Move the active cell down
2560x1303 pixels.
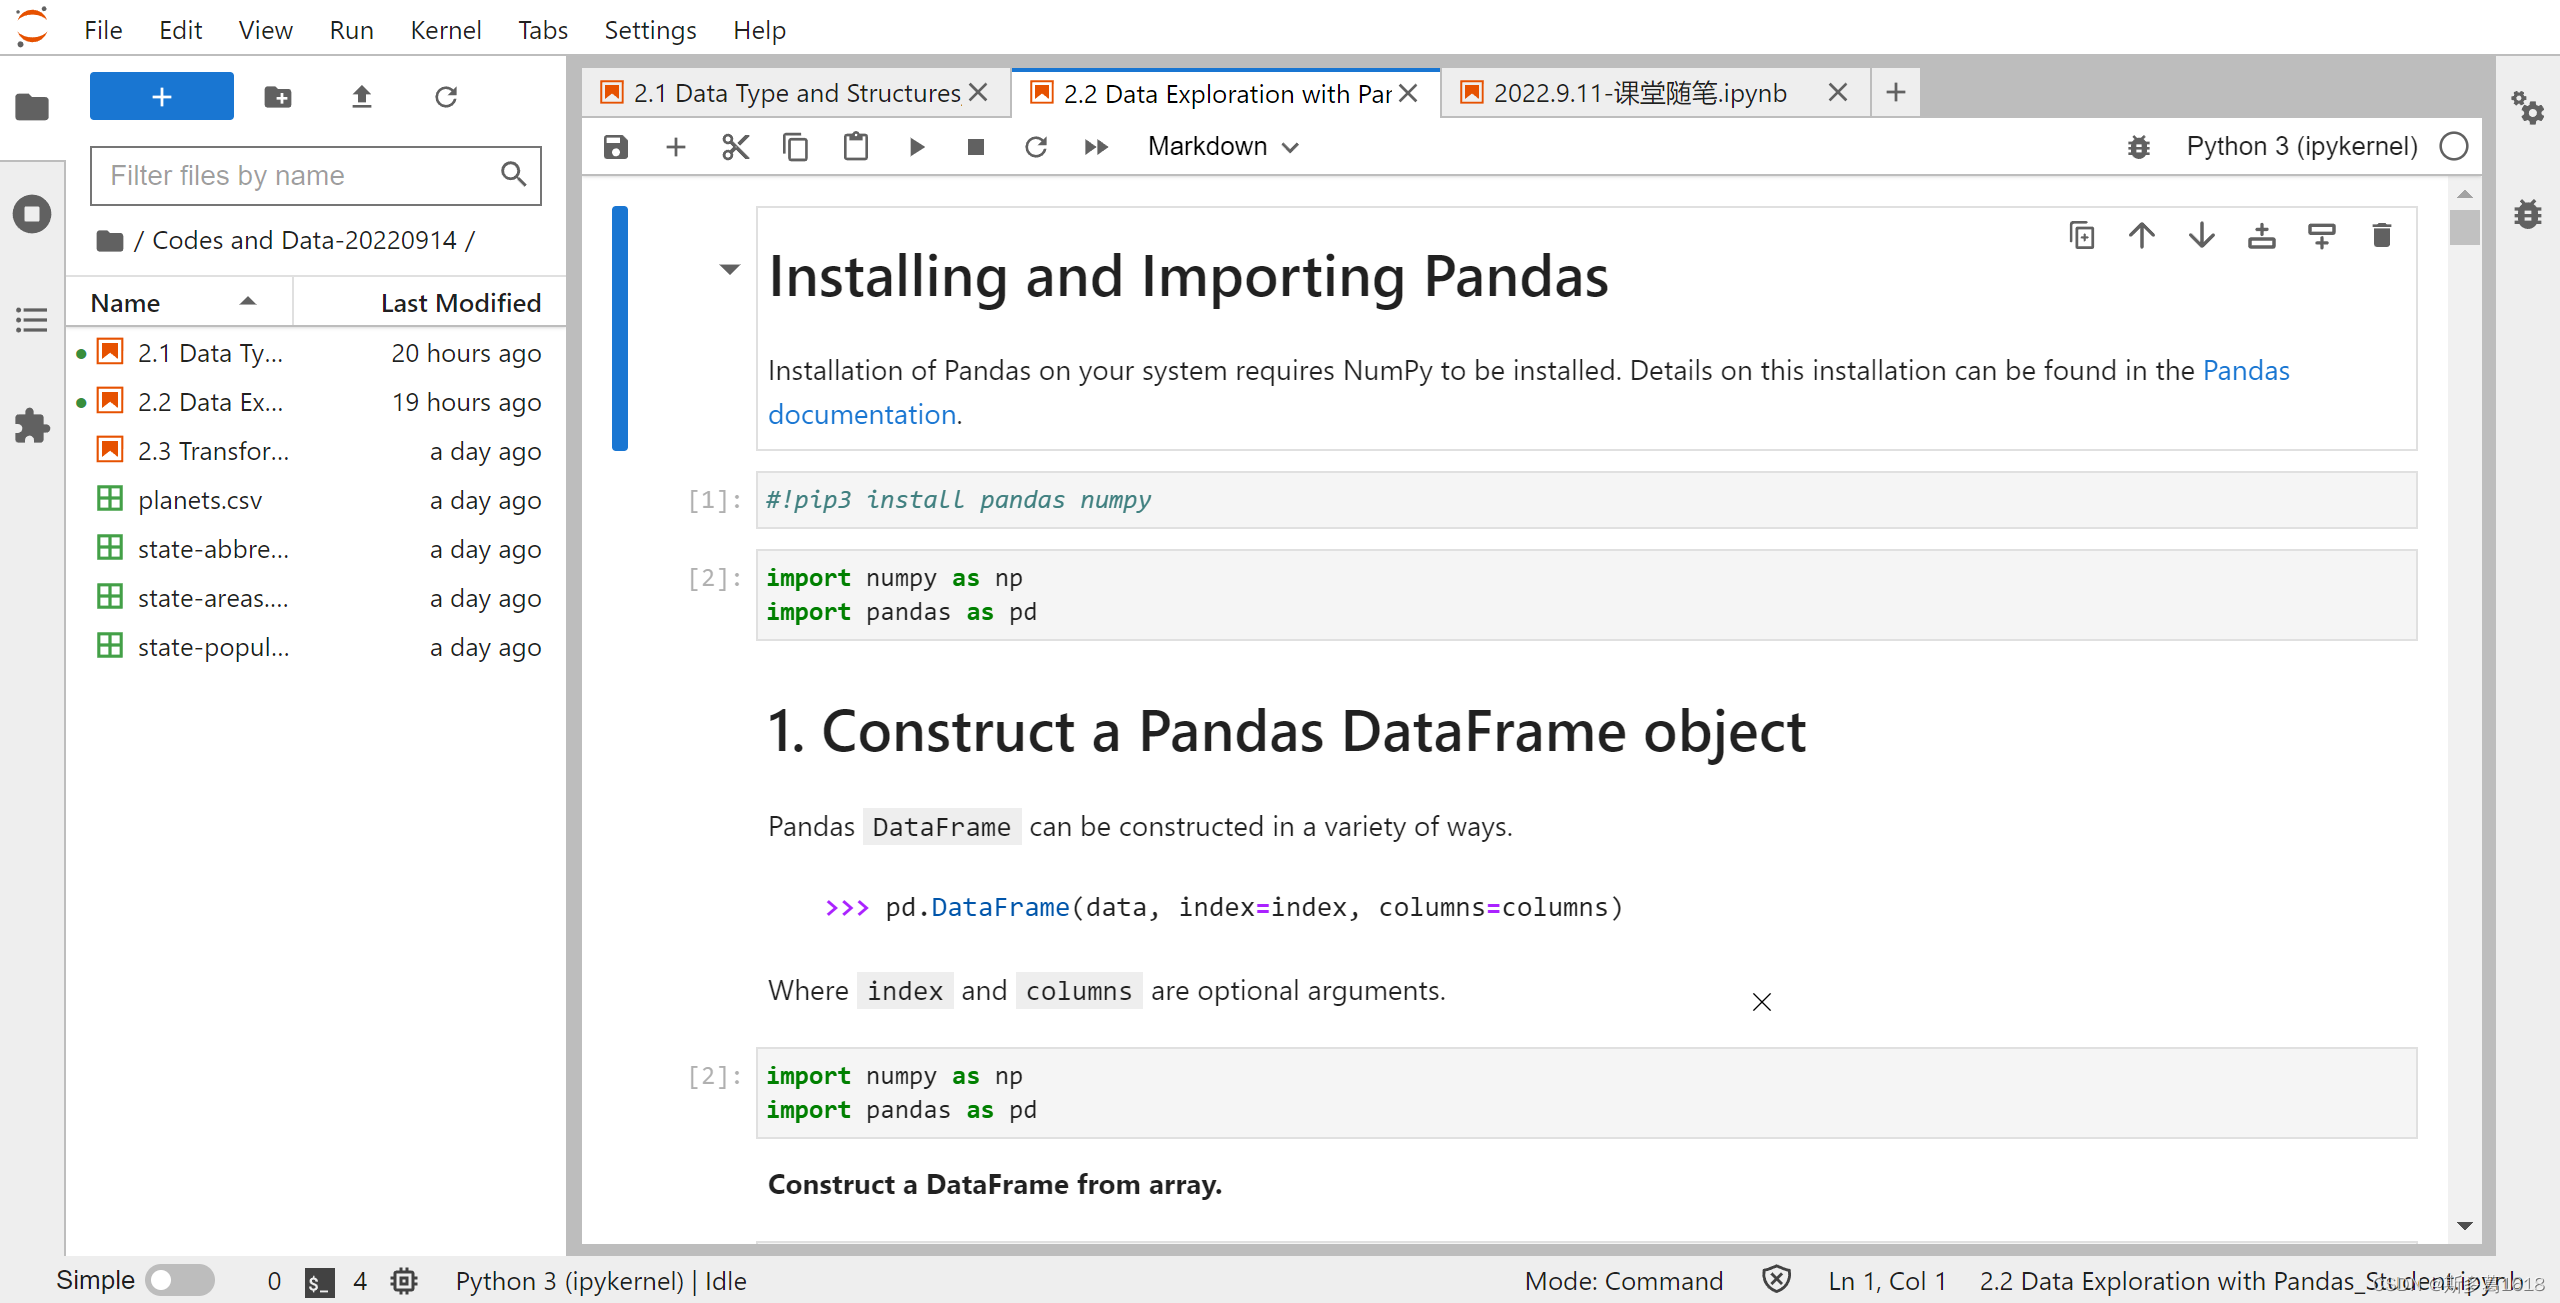pyautogui.click(x=2202, y=236)
